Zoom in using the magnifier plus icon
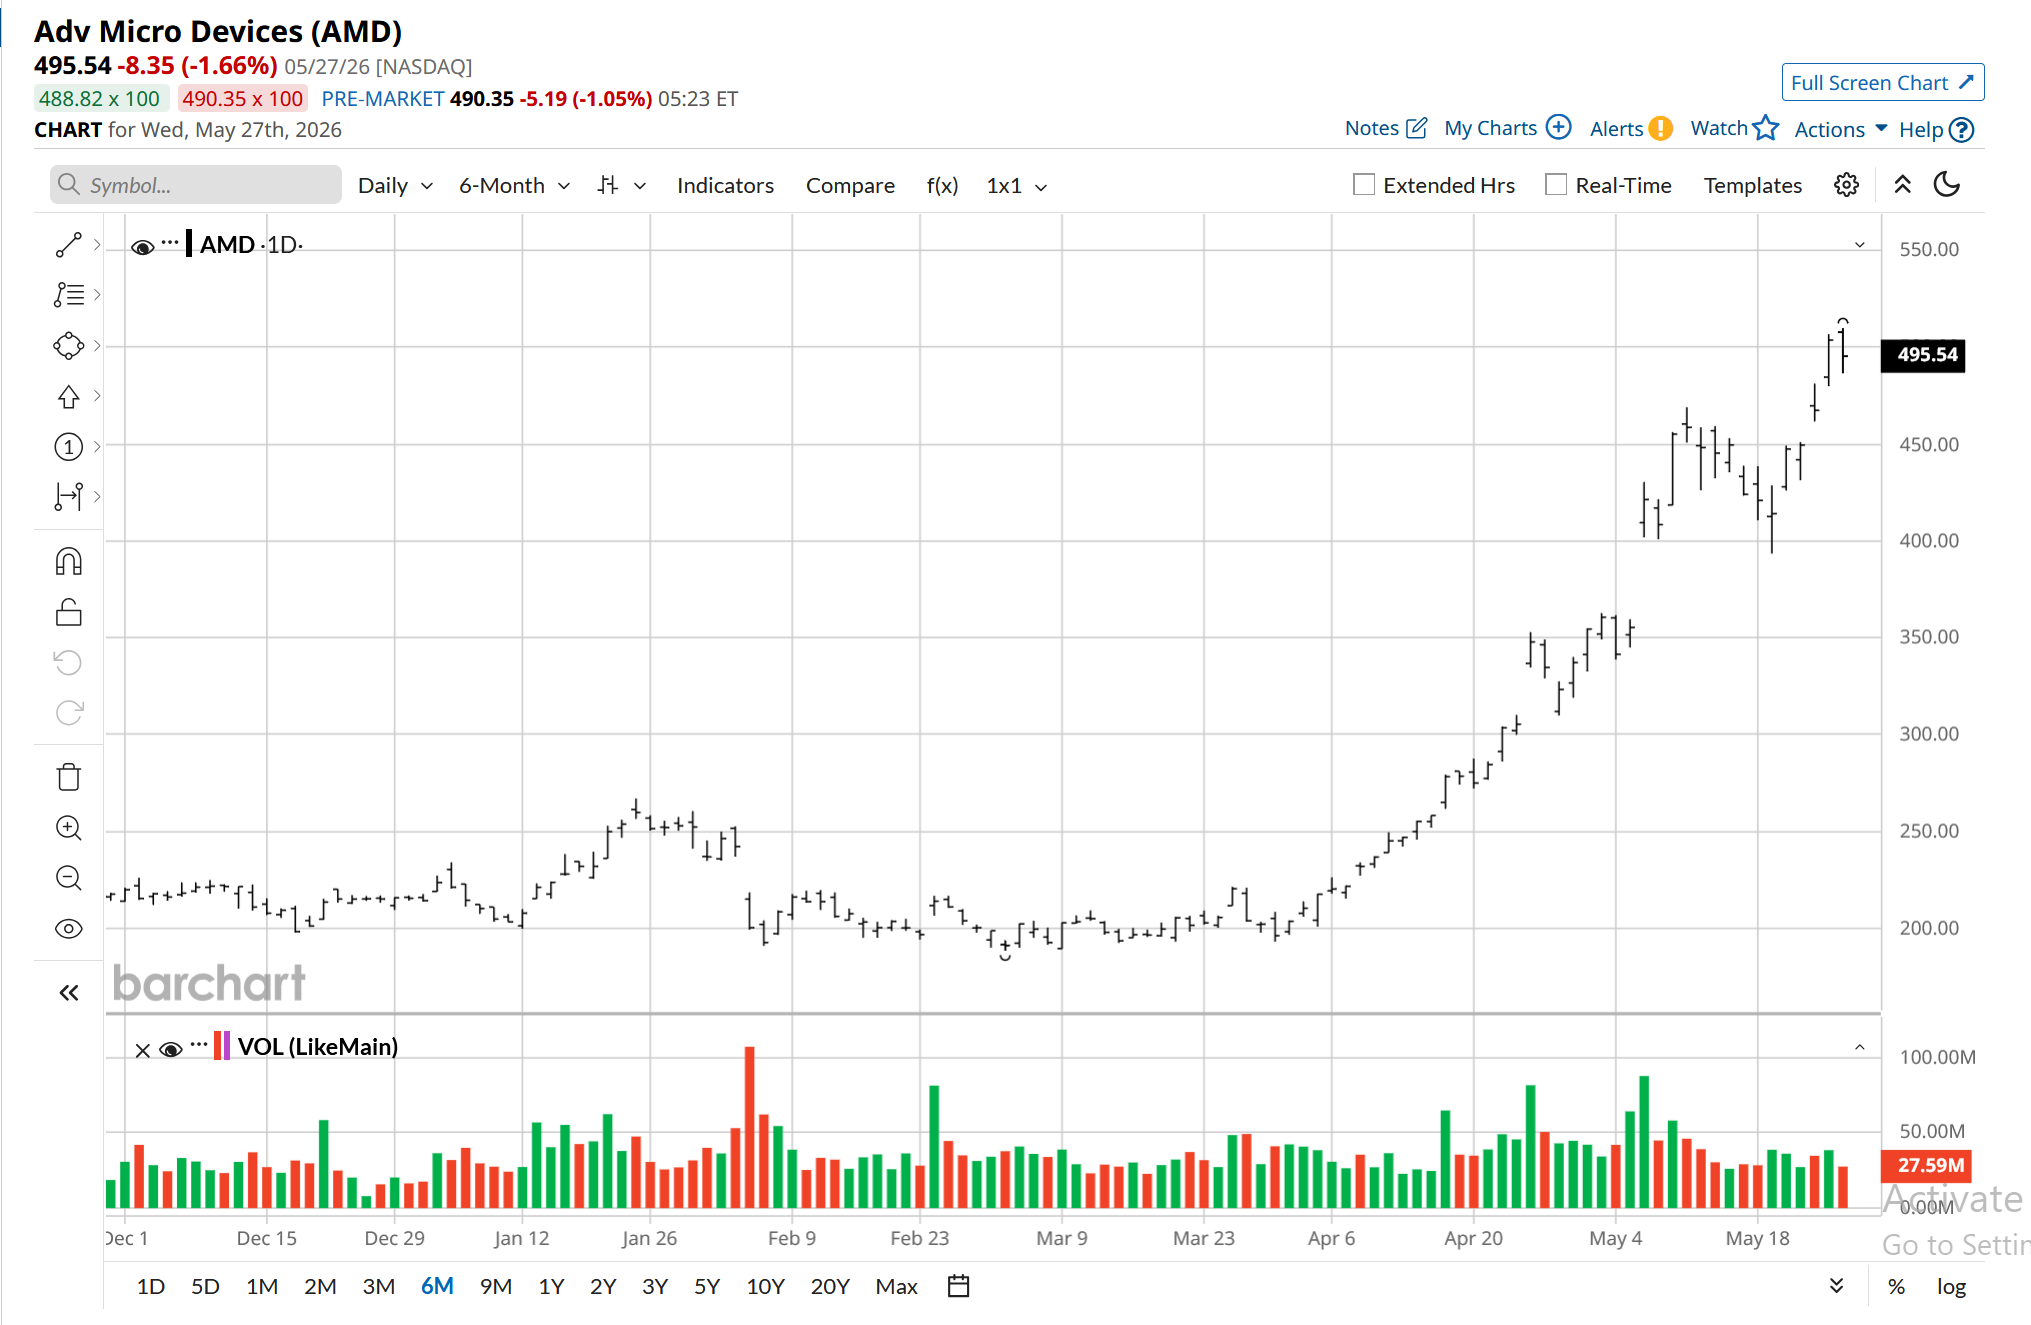Viewport: 2031px width, 1325px height. [68, 828]
